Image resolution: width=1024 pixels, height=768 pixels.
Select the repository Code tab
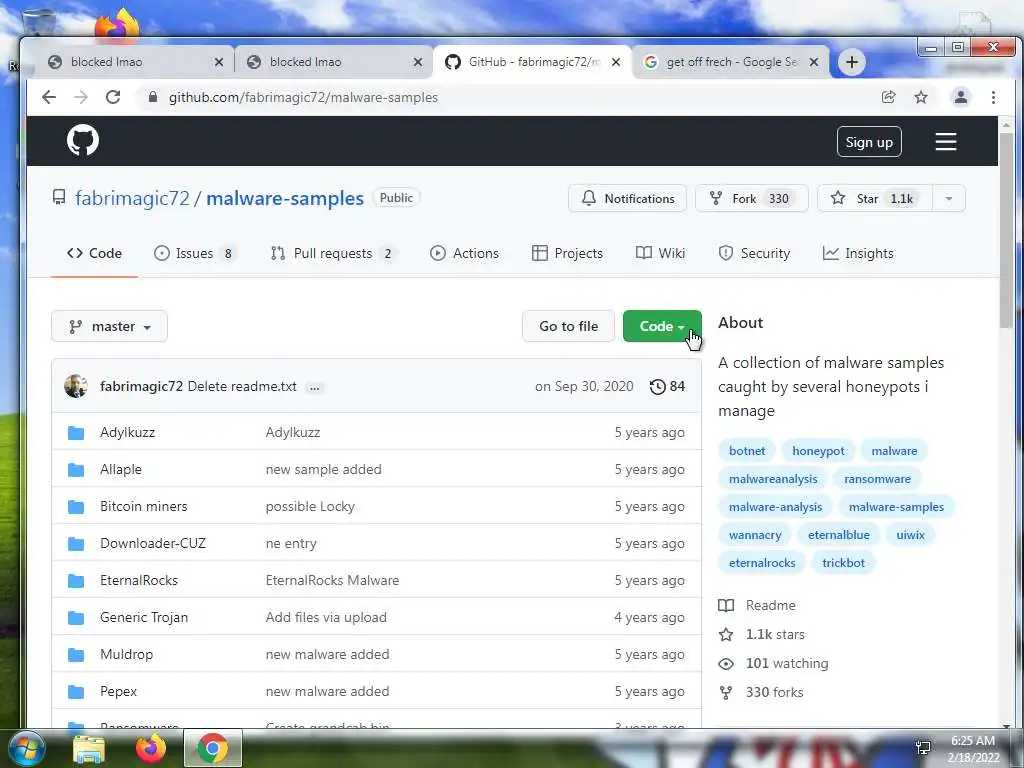tap(94, 253)
